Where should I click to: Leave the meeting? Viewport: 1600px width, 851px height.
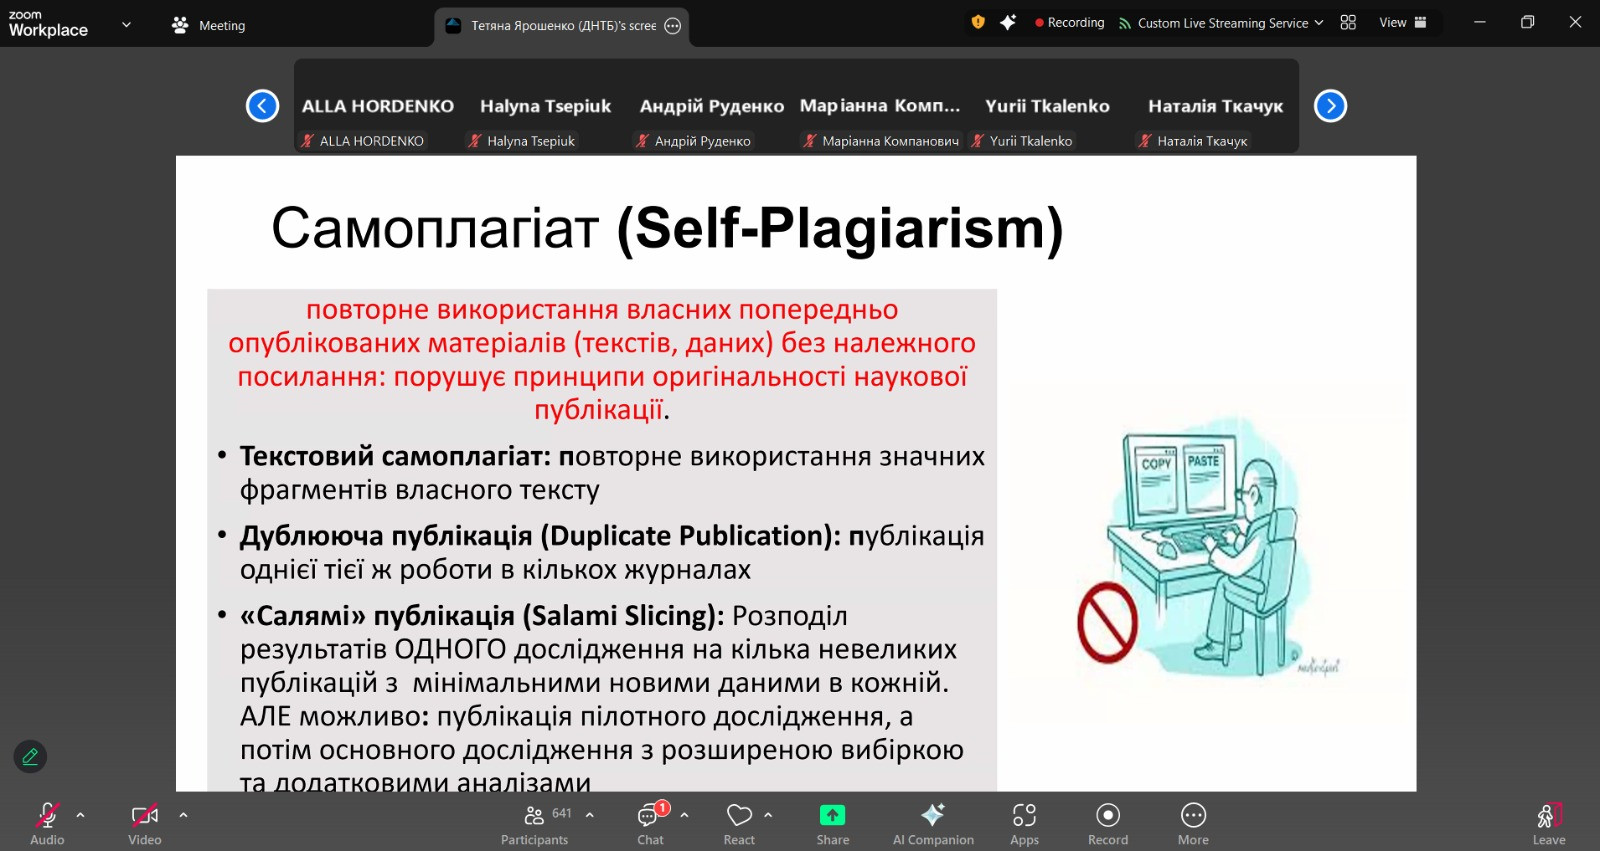point(1549,824)
